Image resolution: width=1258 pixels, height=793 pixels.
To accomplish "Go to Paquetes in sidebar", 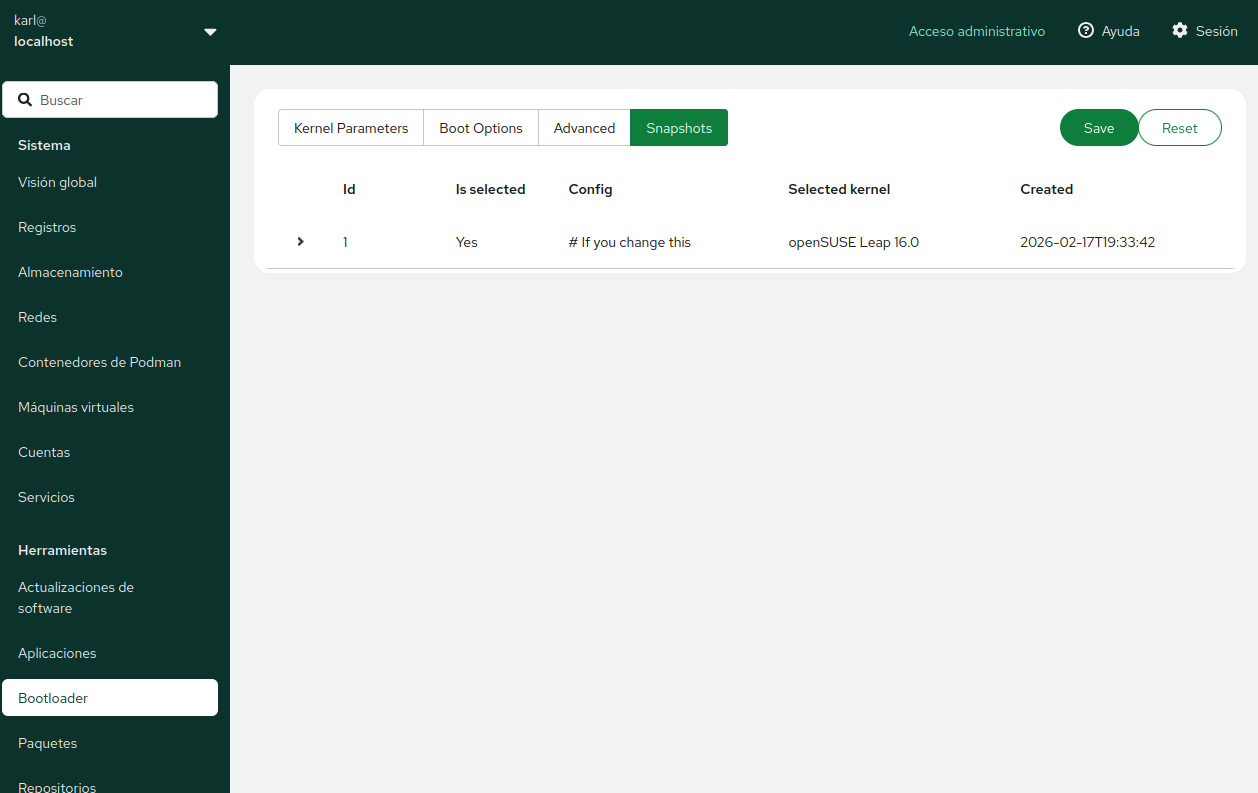I will click(47, 743).
